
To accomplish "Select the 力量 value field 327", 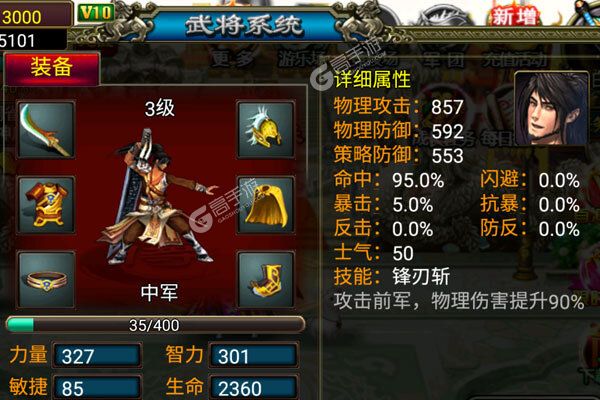I will click(x=97, y=356).
